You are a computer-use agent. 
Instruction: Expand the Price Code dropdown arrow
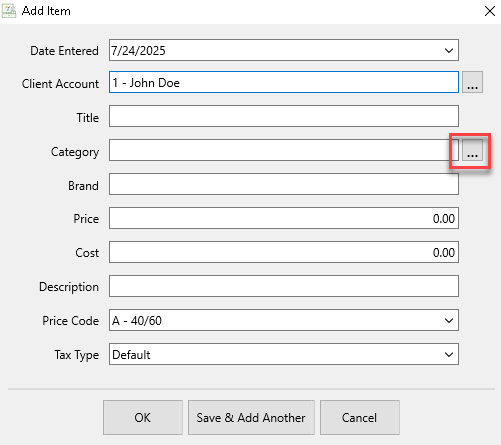(449, 320)
